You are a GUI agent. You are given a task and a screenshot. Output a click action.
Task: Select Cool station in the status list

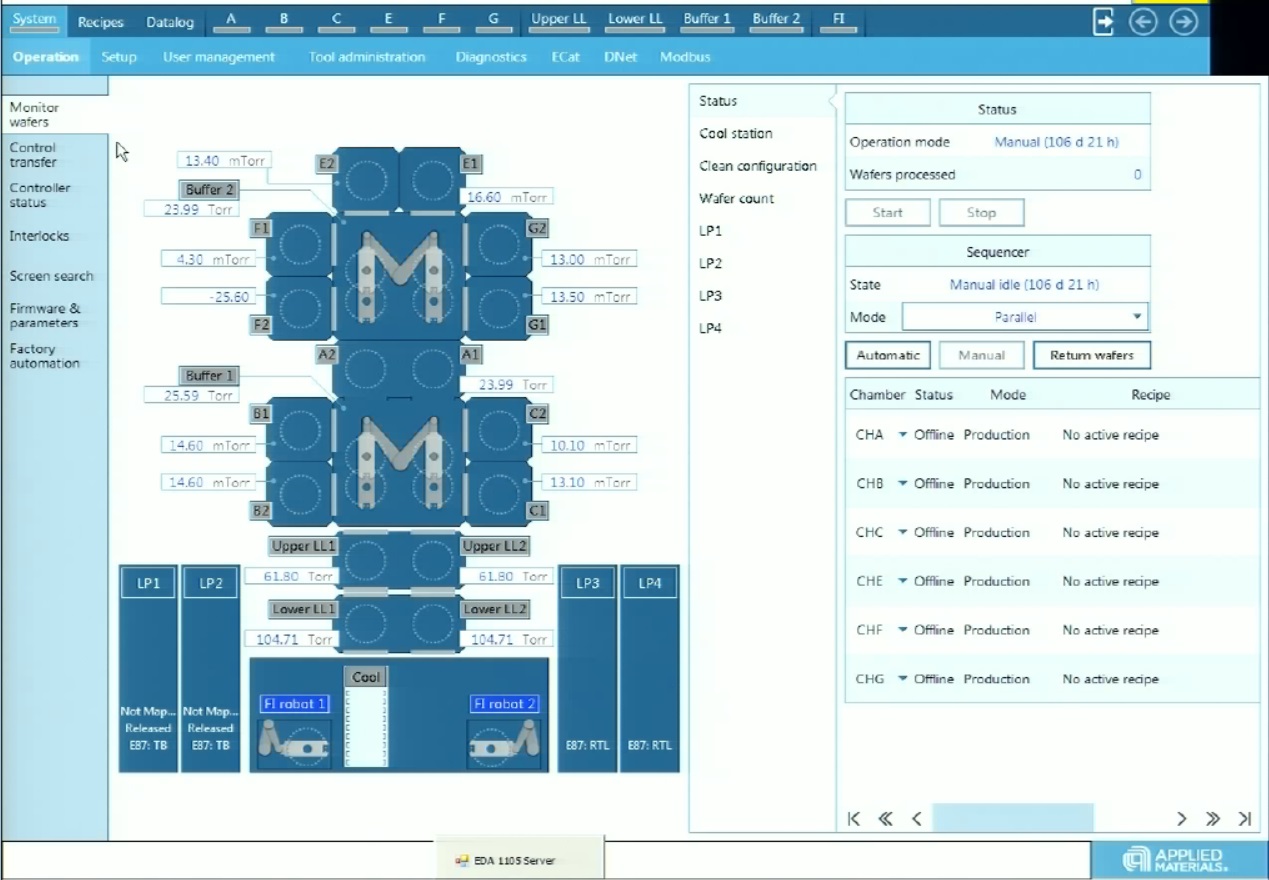[x=736, y=134]
